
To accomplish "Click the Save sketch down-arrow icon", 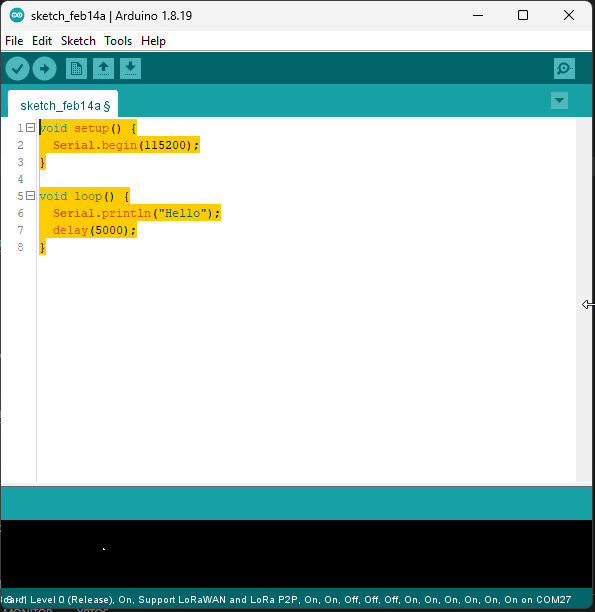I will pyautogui.click(x=130, y=69).
